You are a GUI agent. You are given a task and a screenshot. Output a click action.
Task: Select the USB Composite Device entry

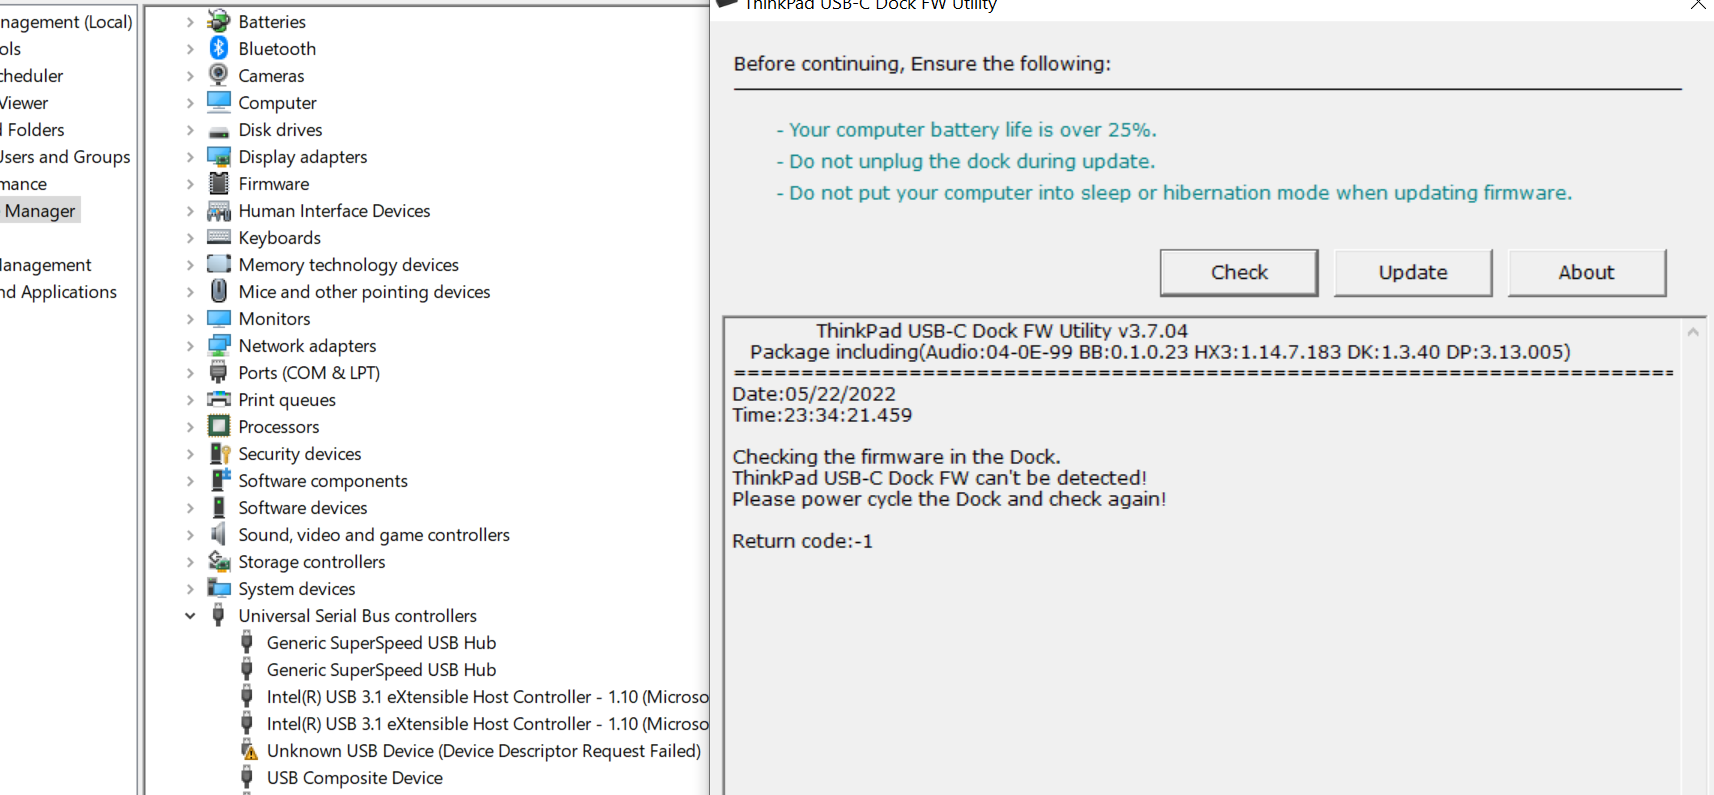click(x=354, y=778)
